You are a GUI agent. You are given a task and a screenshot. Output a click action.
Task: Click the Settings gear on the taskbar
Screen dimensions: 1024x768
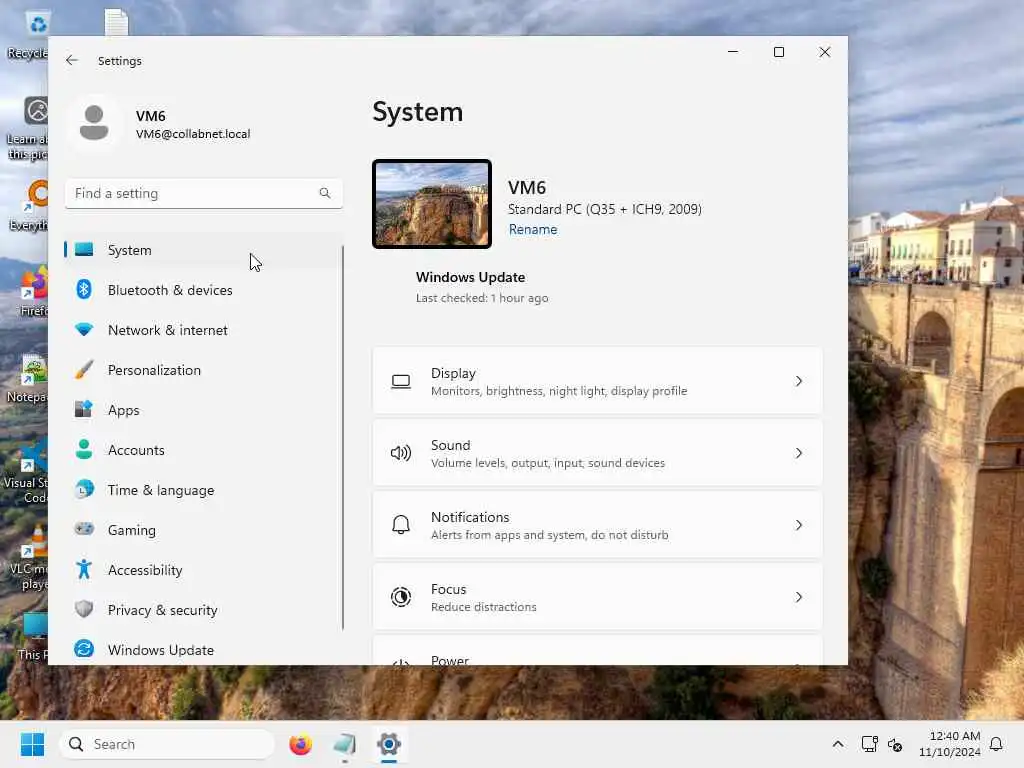389,744
